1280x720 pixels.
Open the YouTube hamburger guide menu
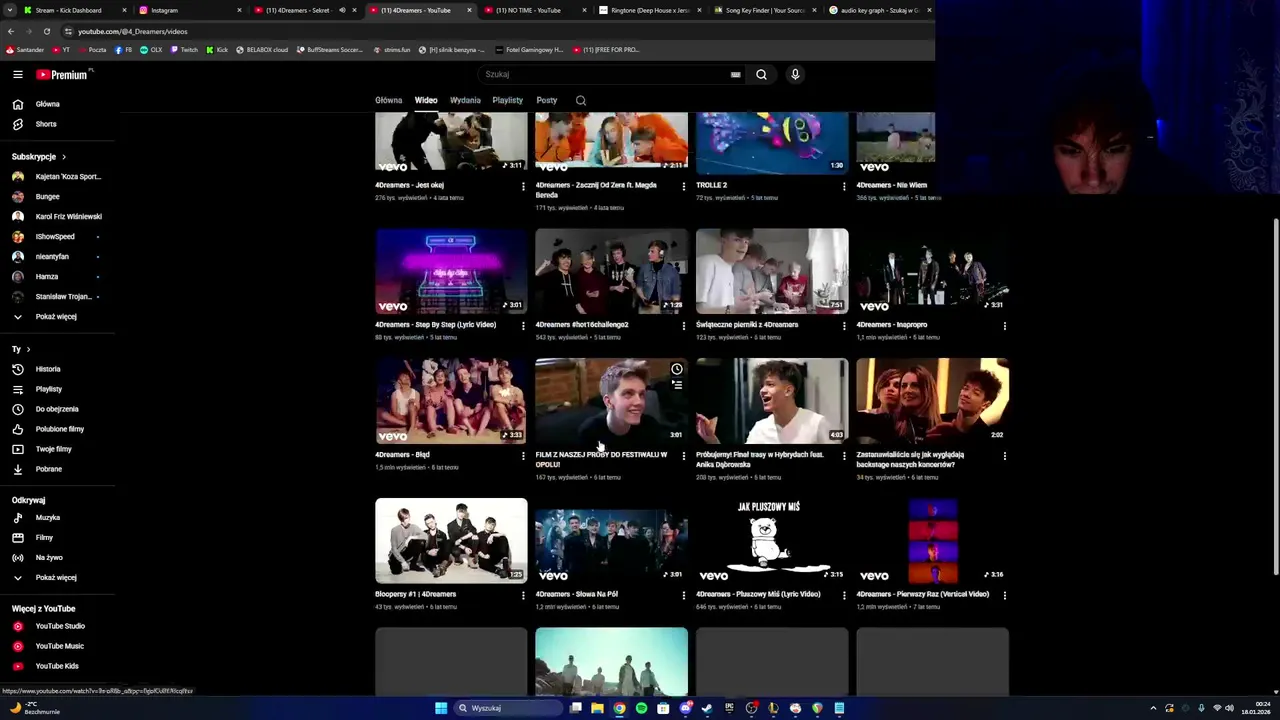click(18, 74)
